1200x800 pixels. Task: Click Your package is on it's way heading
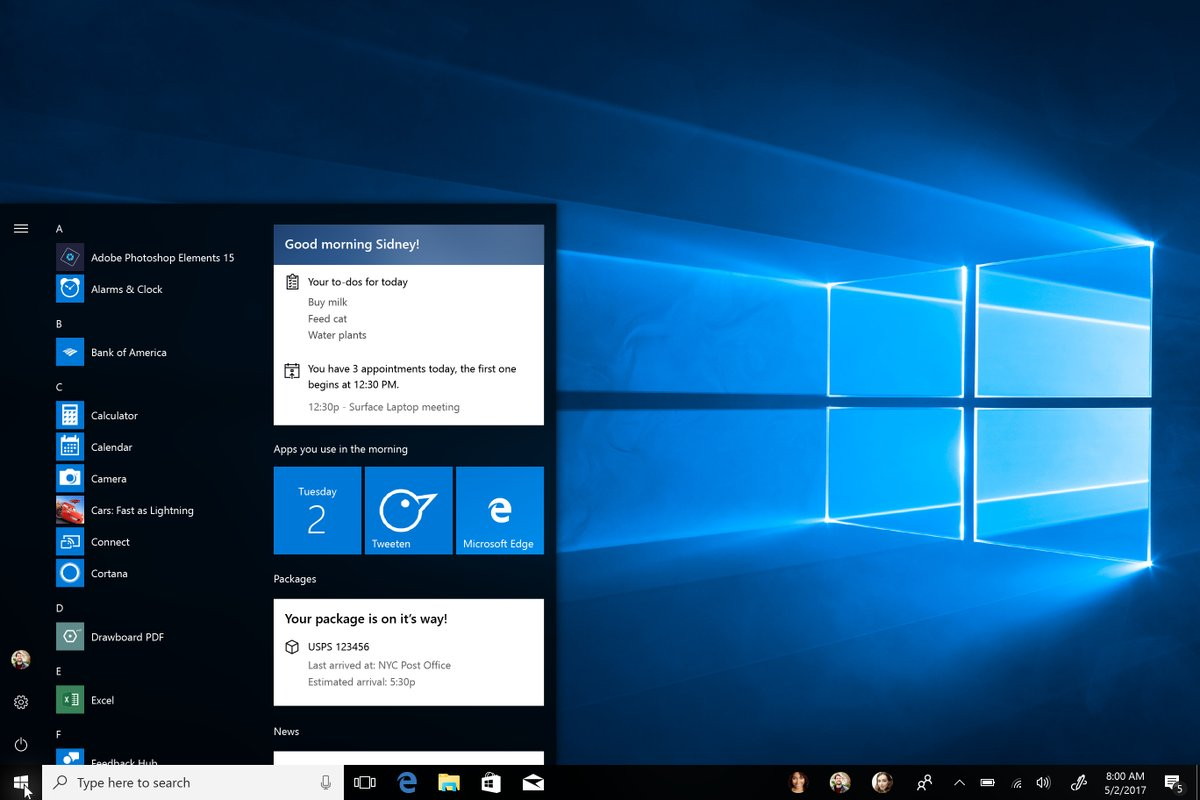366,619
